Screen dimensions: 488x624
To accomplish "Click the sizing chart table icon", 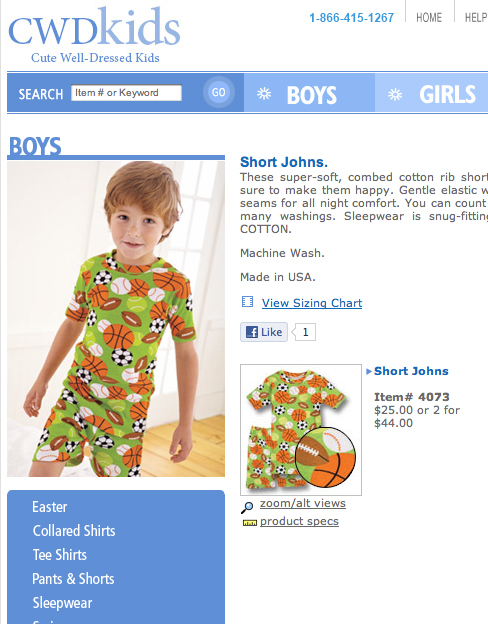I will [x=247, y=302].
